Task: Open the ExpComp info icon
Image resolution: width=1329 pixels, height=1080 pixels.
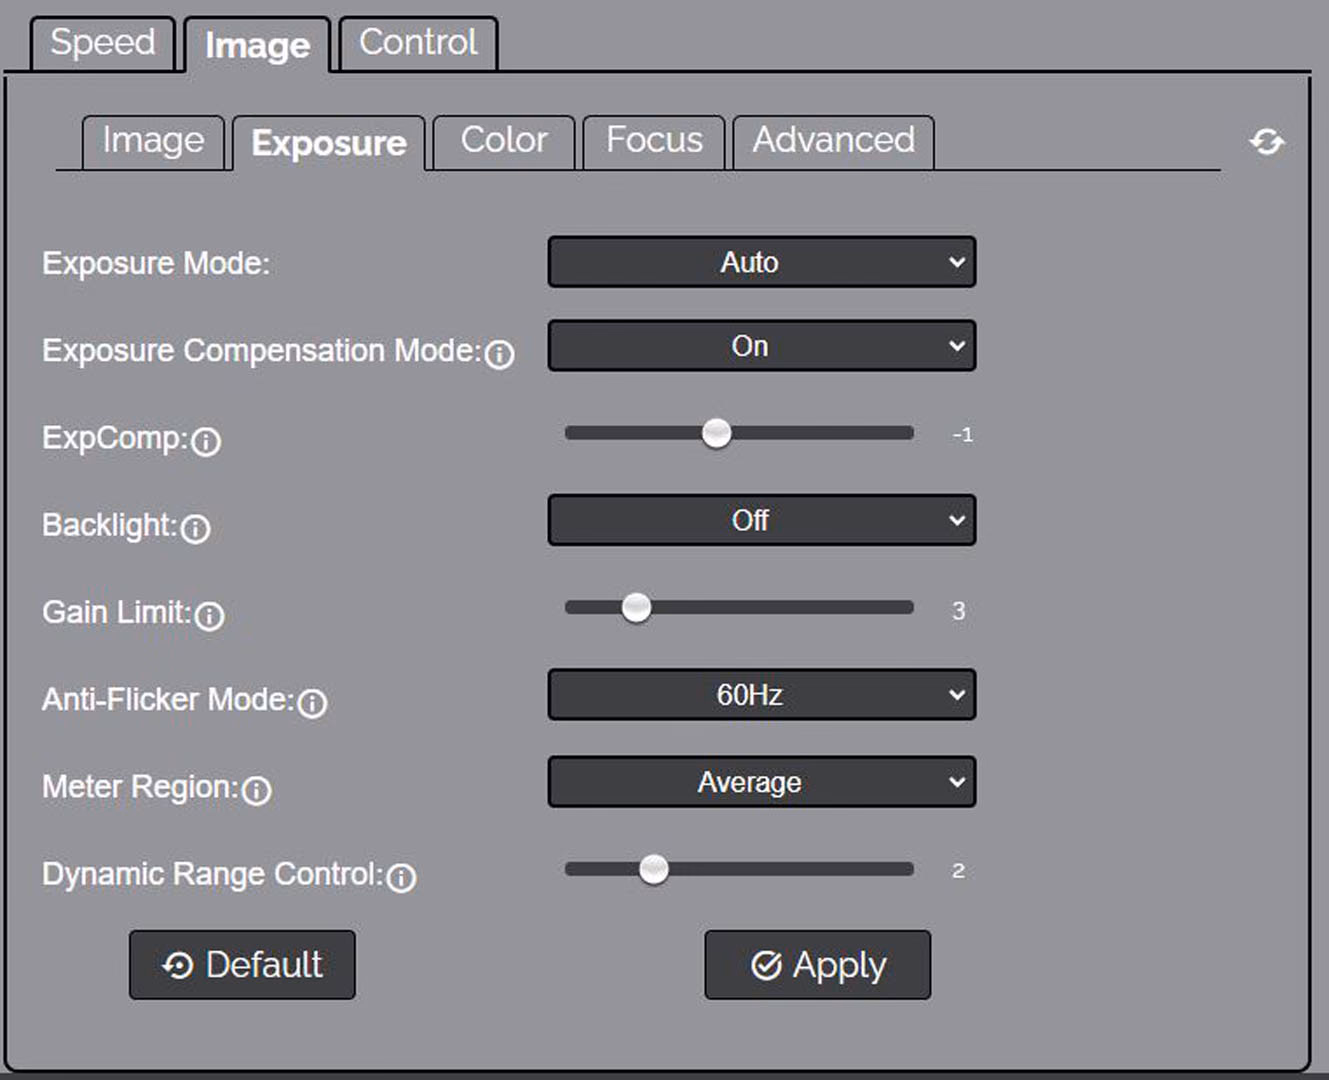Action: click(x=206, y=441)
